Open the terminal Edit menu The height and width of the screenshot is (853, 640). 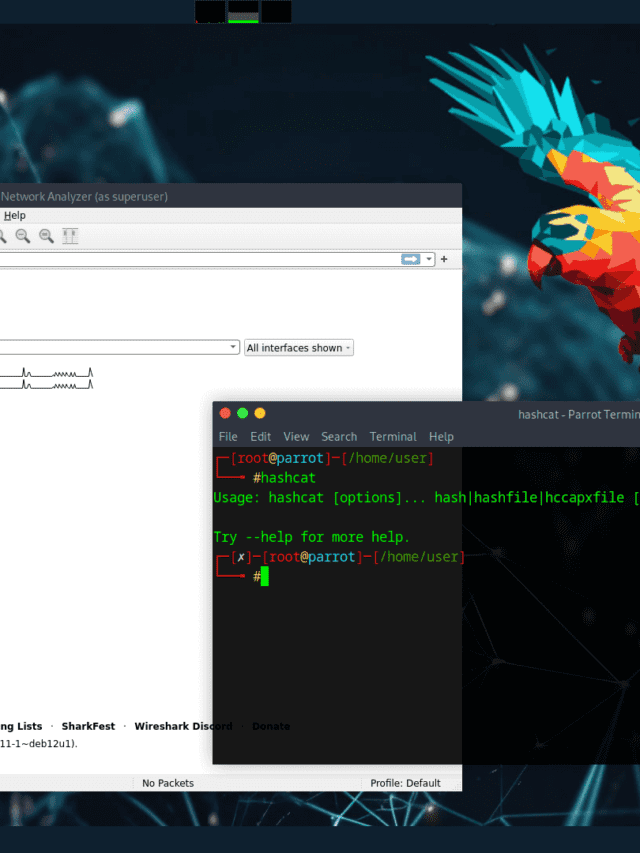(261, 437)
